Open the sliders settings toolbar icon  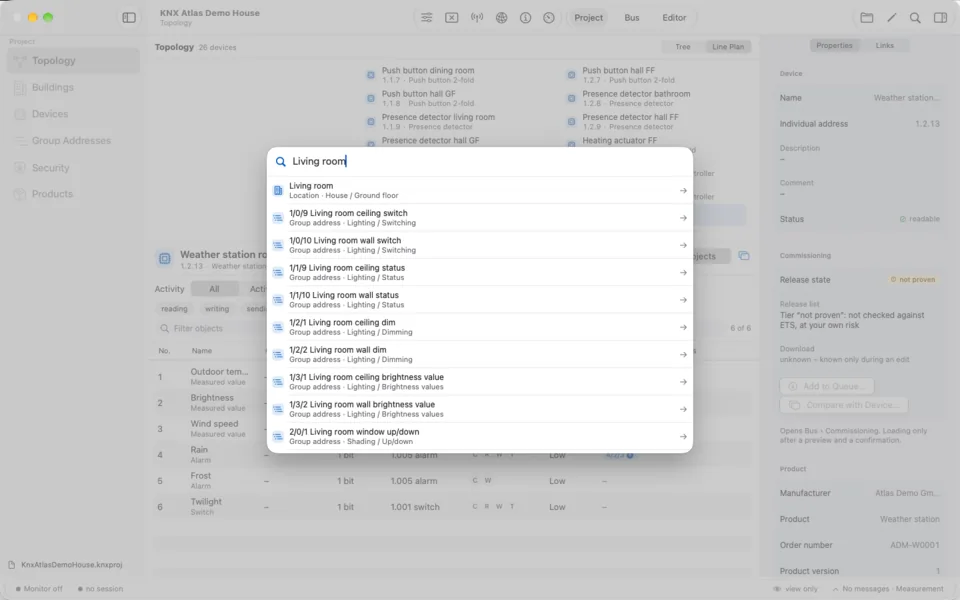coord(427,18)
